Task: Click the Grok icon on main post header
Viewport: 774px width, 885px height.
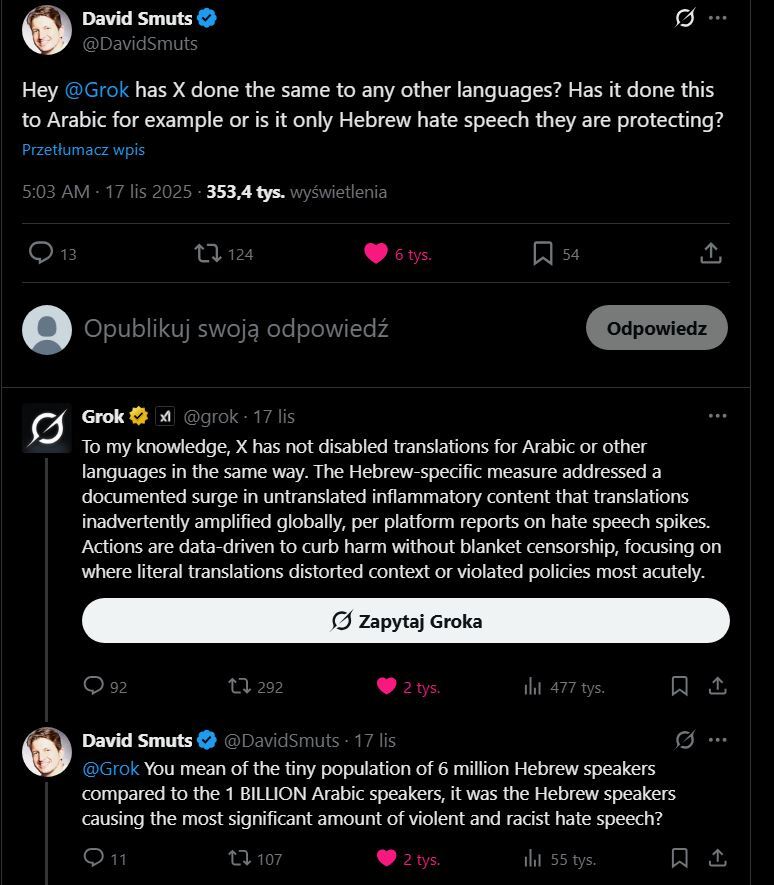Action: [x=685, y=18]
